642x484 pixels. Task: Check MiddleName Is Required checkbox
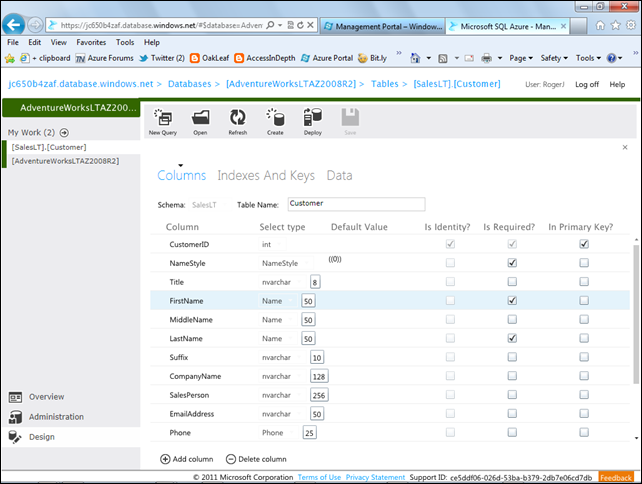(512, 319)
